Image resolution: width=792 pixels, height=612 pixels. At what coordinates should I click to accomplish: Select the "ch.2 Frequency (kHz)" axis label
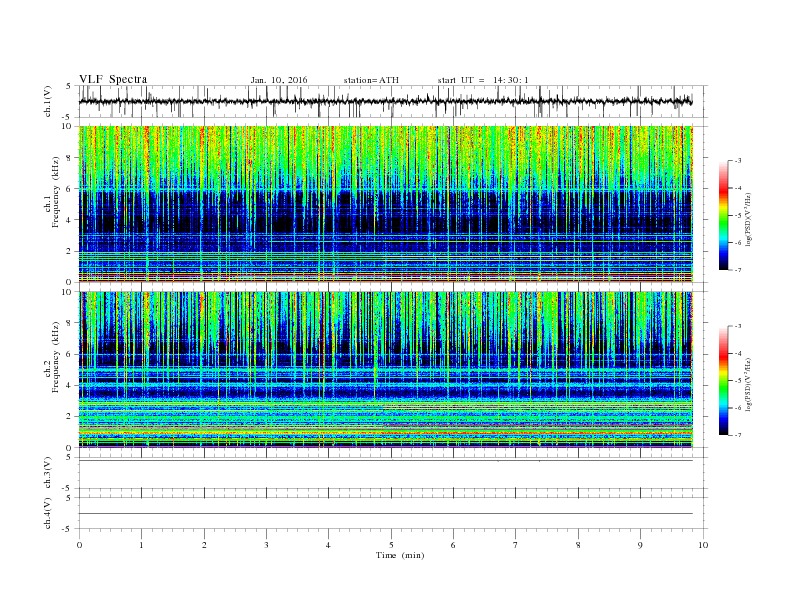point(52,357)
